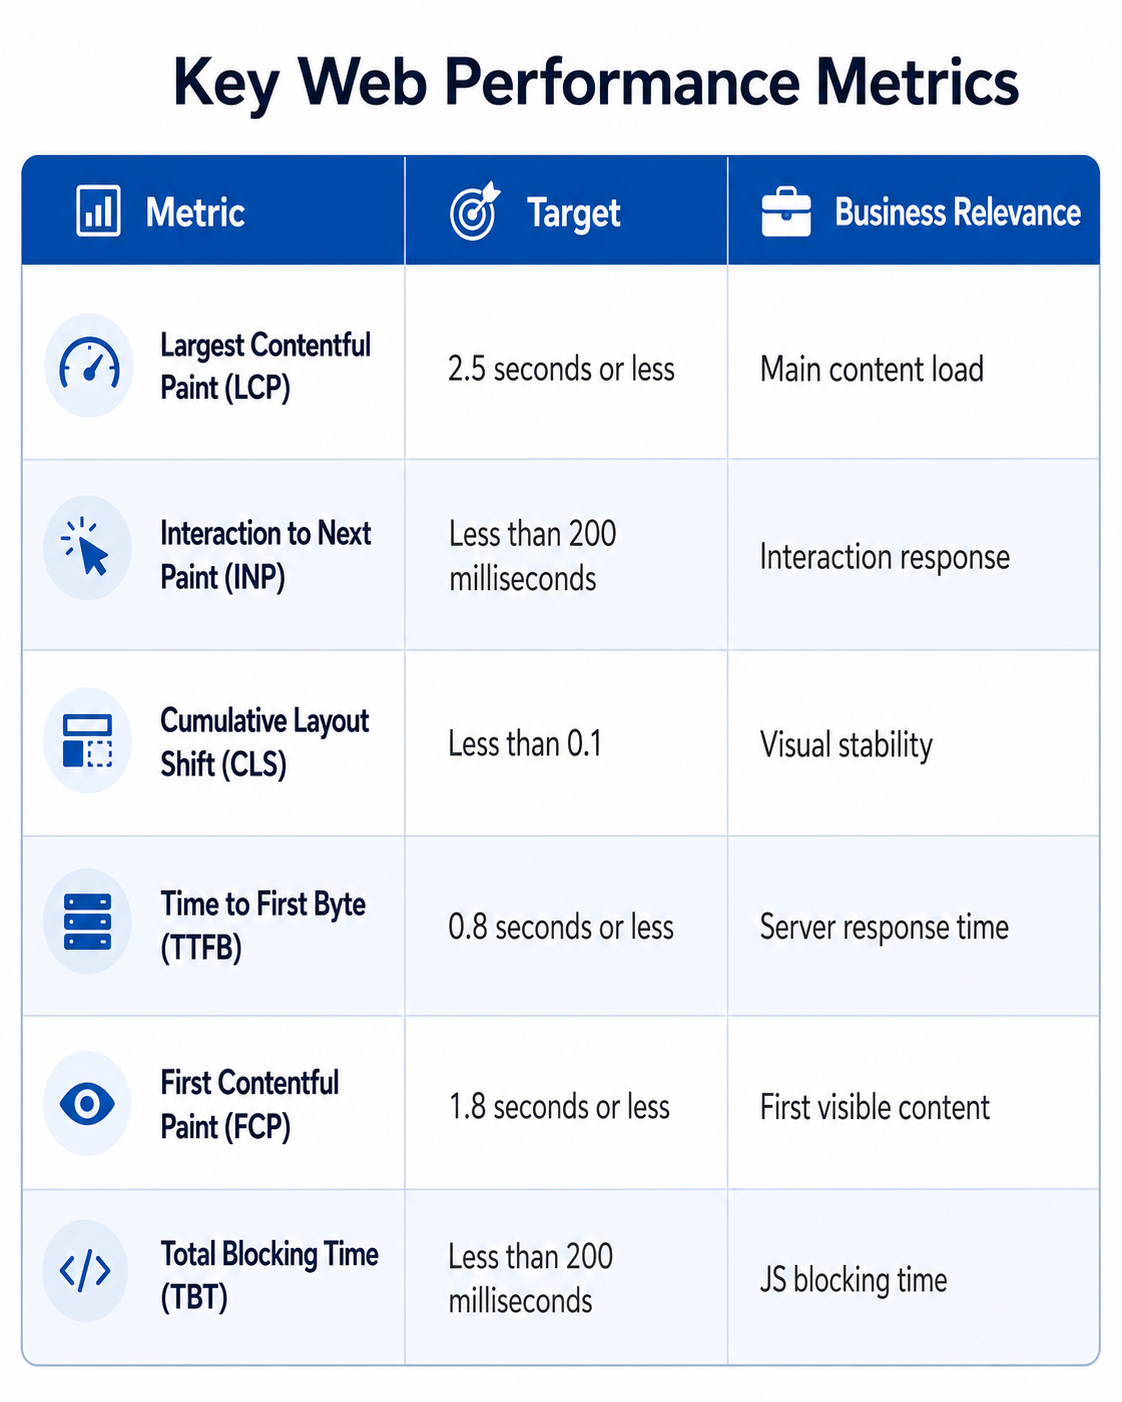This screenshot has height=1402, width=1122.
Task: Click the 'Key Web Performance Metrics' title
Action: coord(596,82)
